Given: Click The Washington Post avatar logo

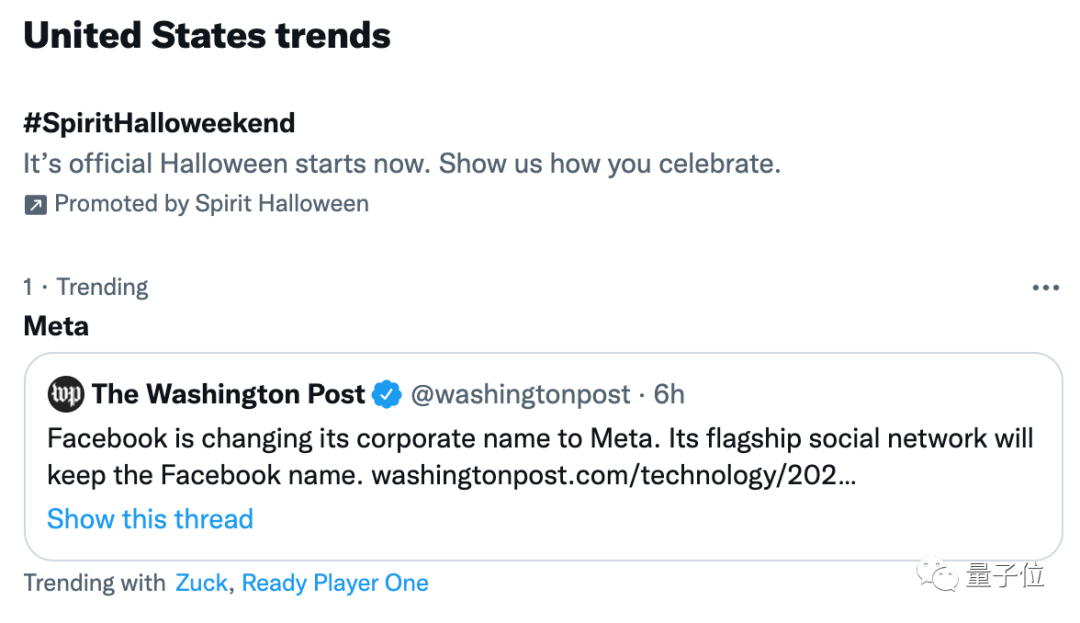Looking at the screenshot, I should (66, 395).
